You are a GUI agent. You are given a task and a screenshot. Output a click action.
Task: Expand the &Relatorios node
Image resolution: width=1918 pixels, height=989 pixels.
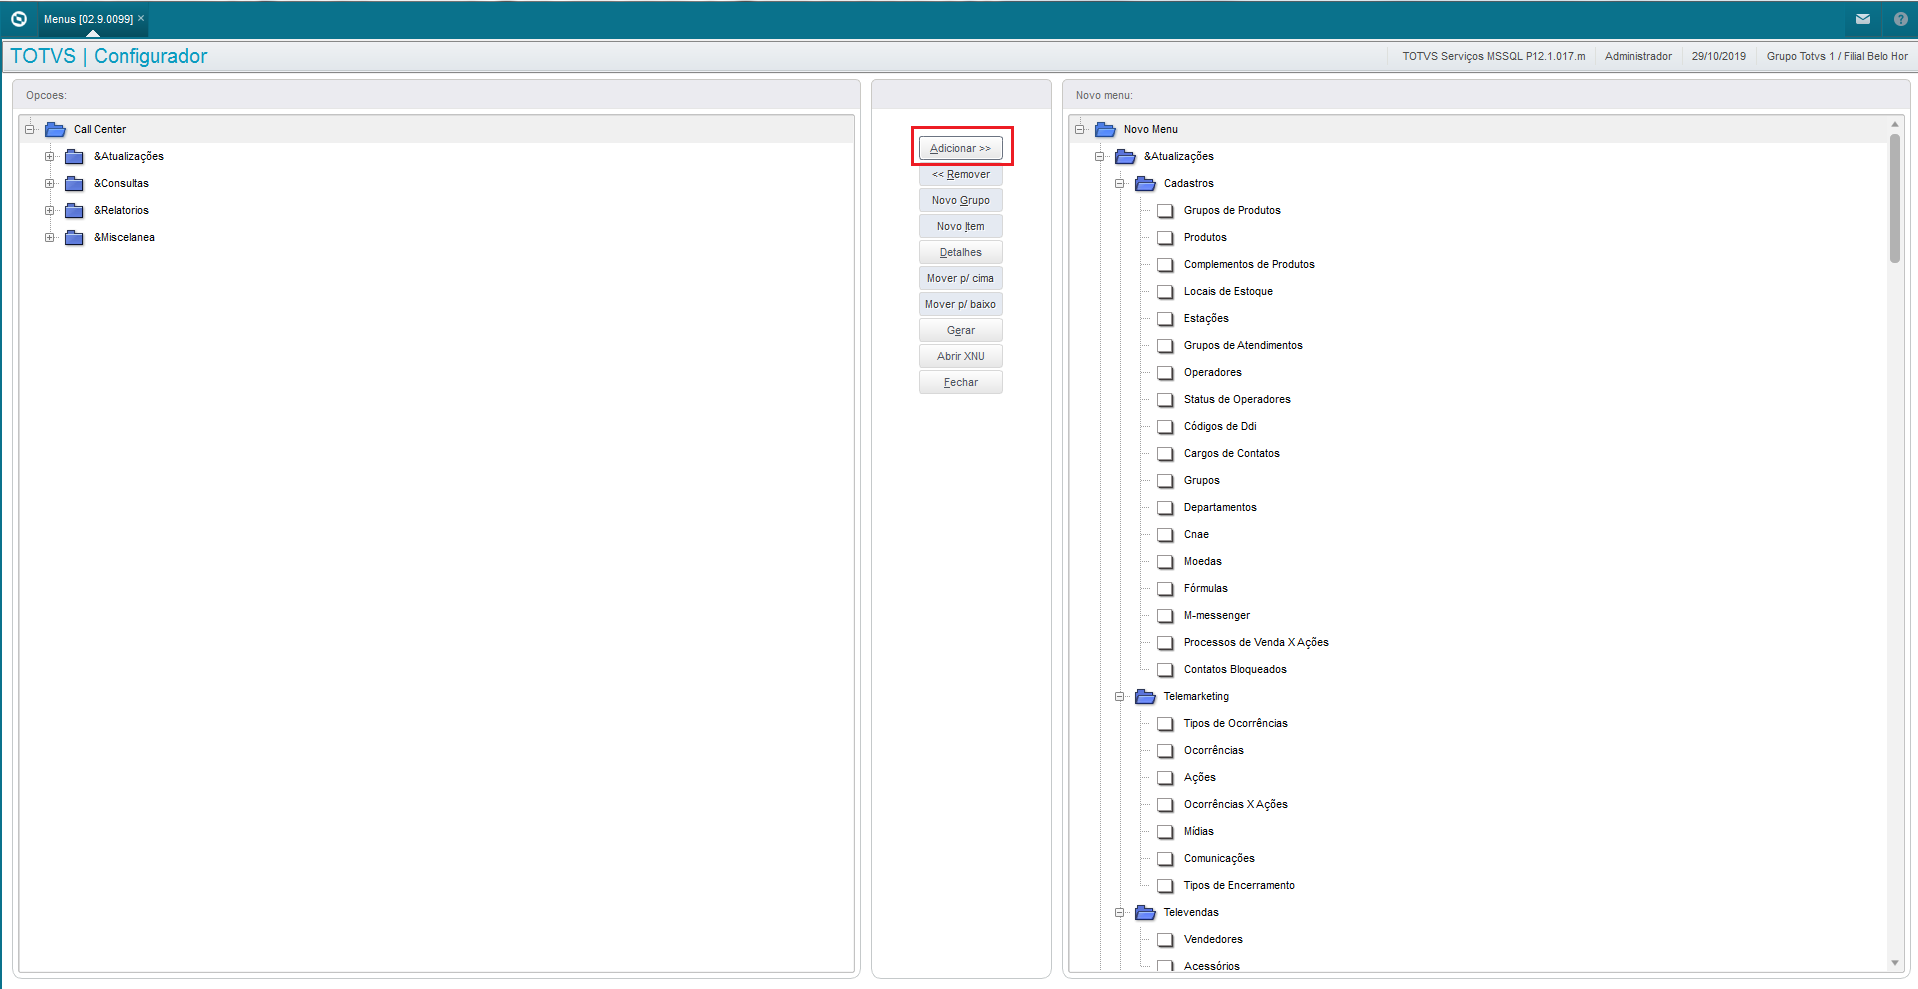(50, 210)
